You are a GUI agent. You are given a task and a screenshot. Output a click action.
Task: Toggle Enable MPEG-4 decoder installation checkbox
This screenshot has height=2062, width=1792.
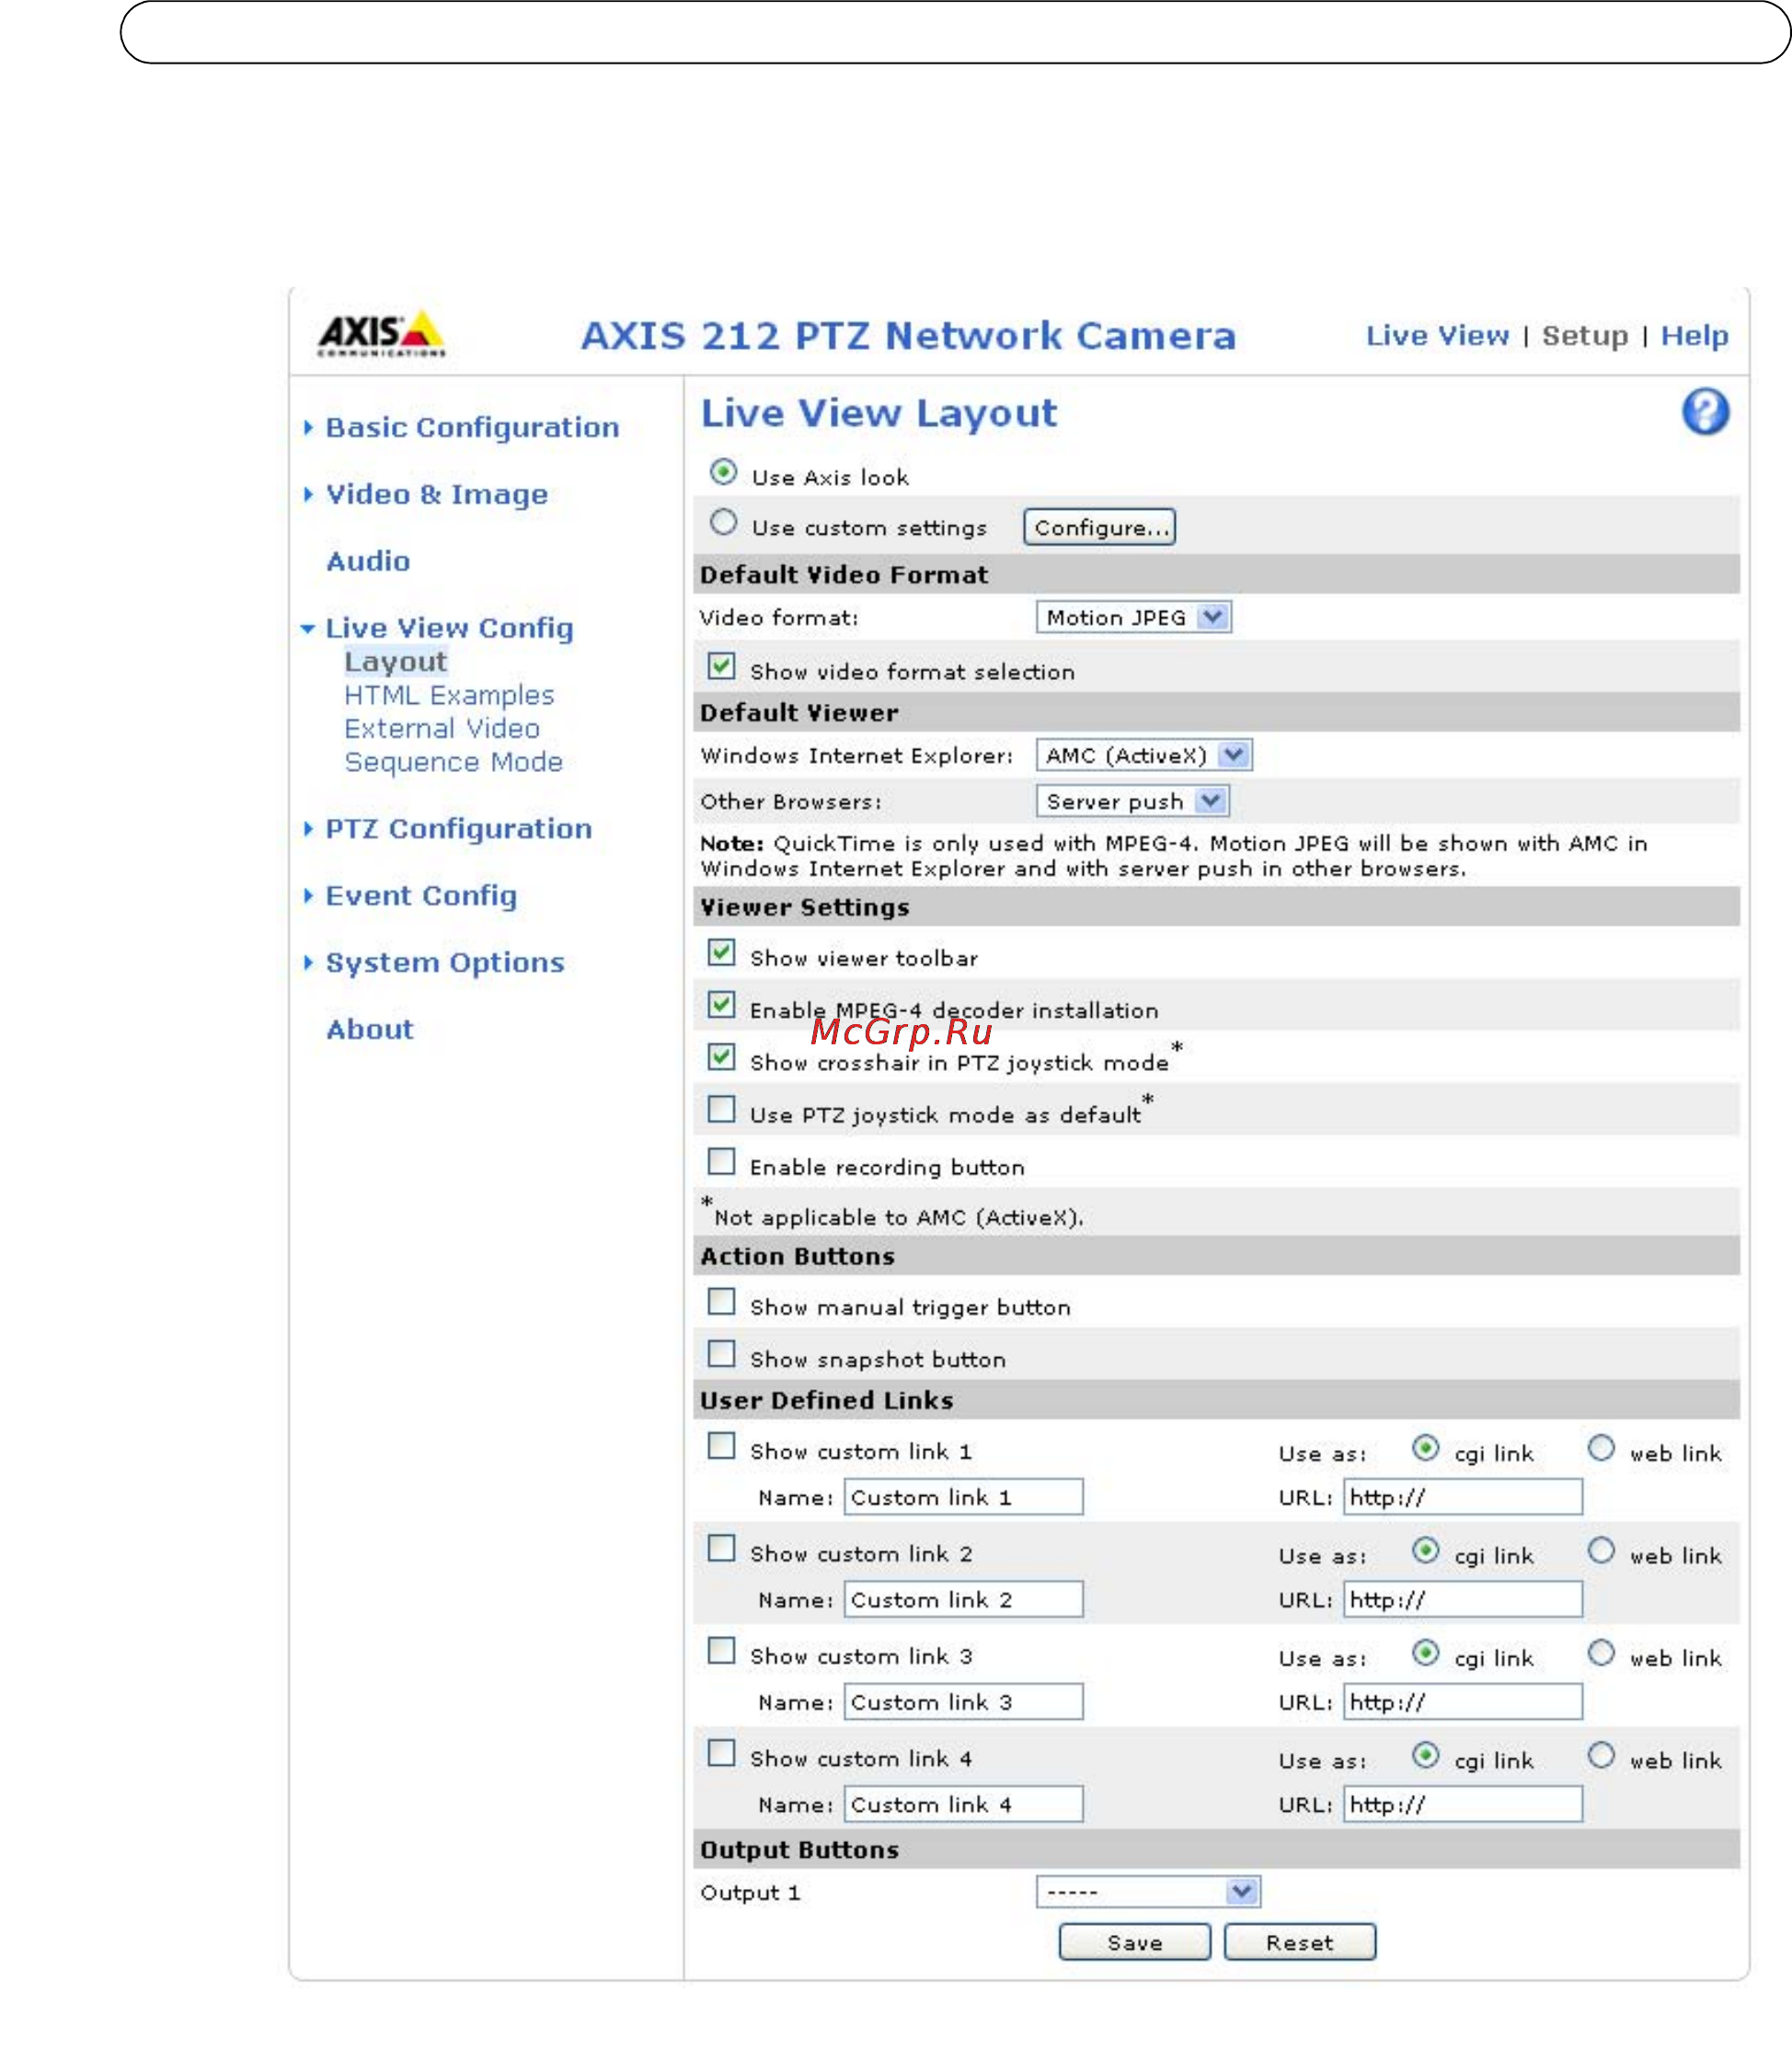[721, 1005]
